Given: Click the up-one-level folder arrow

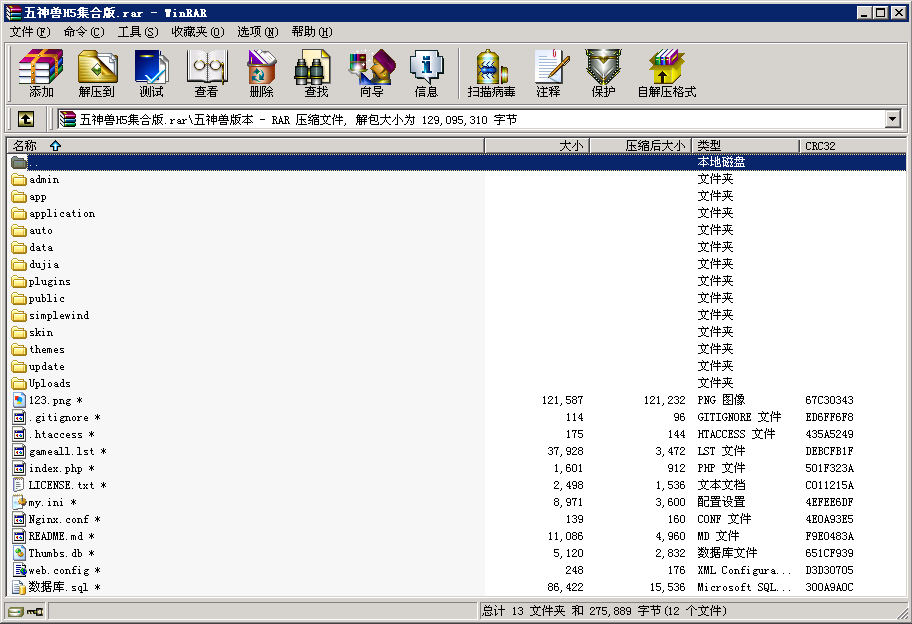Looking at the screenshot, I should tap(24, 118).
